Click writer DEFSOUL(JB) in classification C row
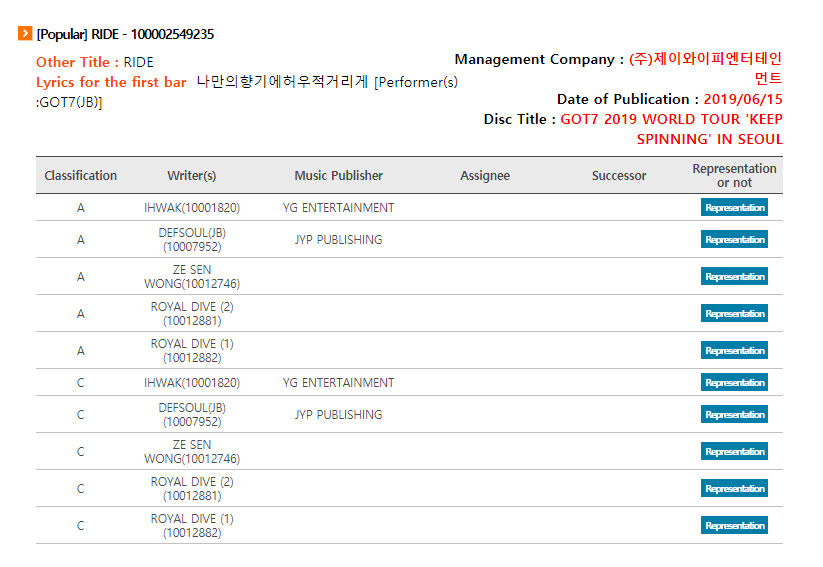The height and width of the screenshot is (567, 823). click(x=192, y=414)
